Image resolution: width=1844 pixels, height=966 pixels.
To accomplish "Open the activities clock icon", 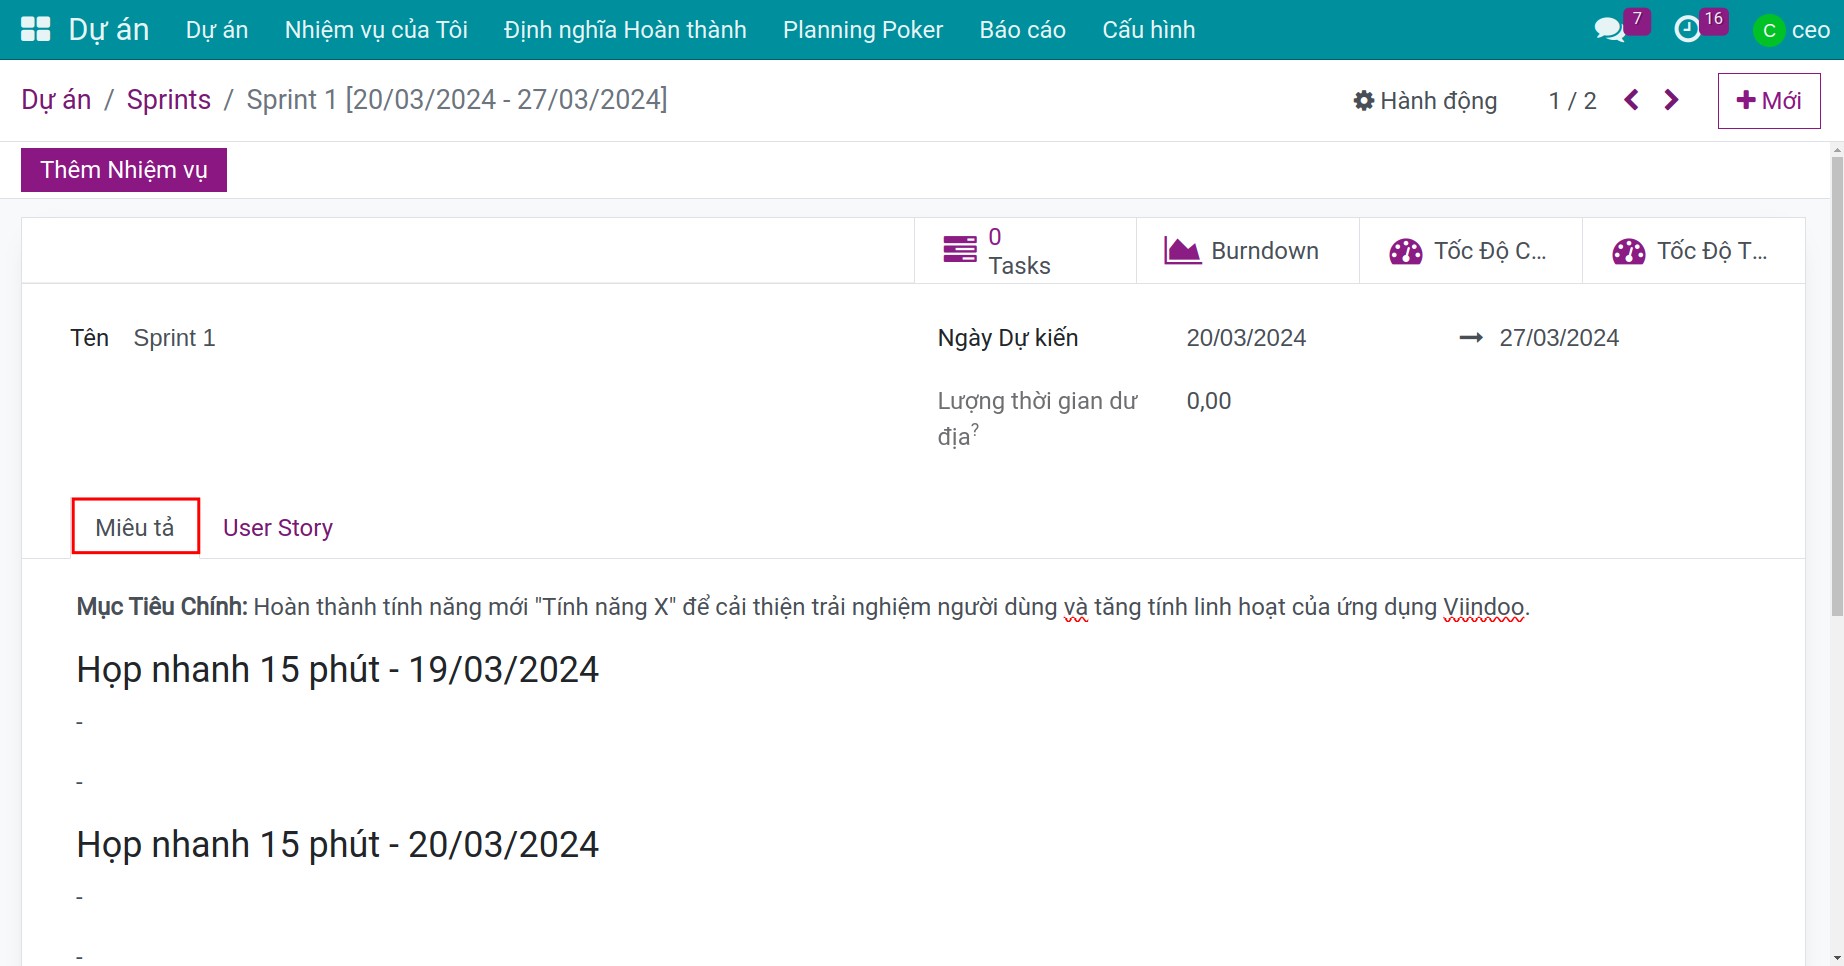I will coord(1687,29).
